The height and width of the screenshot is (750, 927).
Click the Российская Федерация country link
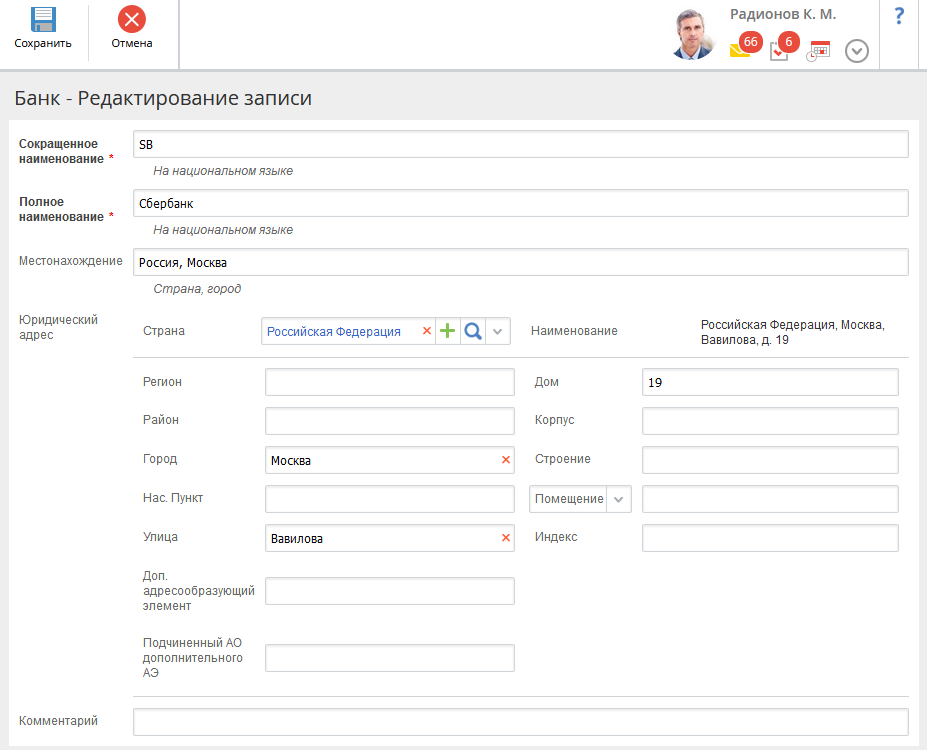point(333,331)
